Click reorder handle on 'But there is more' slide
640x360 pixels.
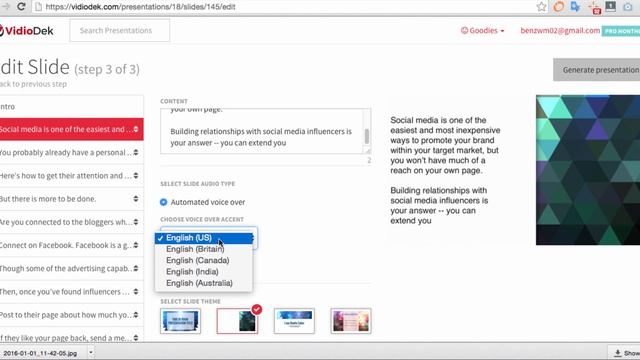(136, 199)
